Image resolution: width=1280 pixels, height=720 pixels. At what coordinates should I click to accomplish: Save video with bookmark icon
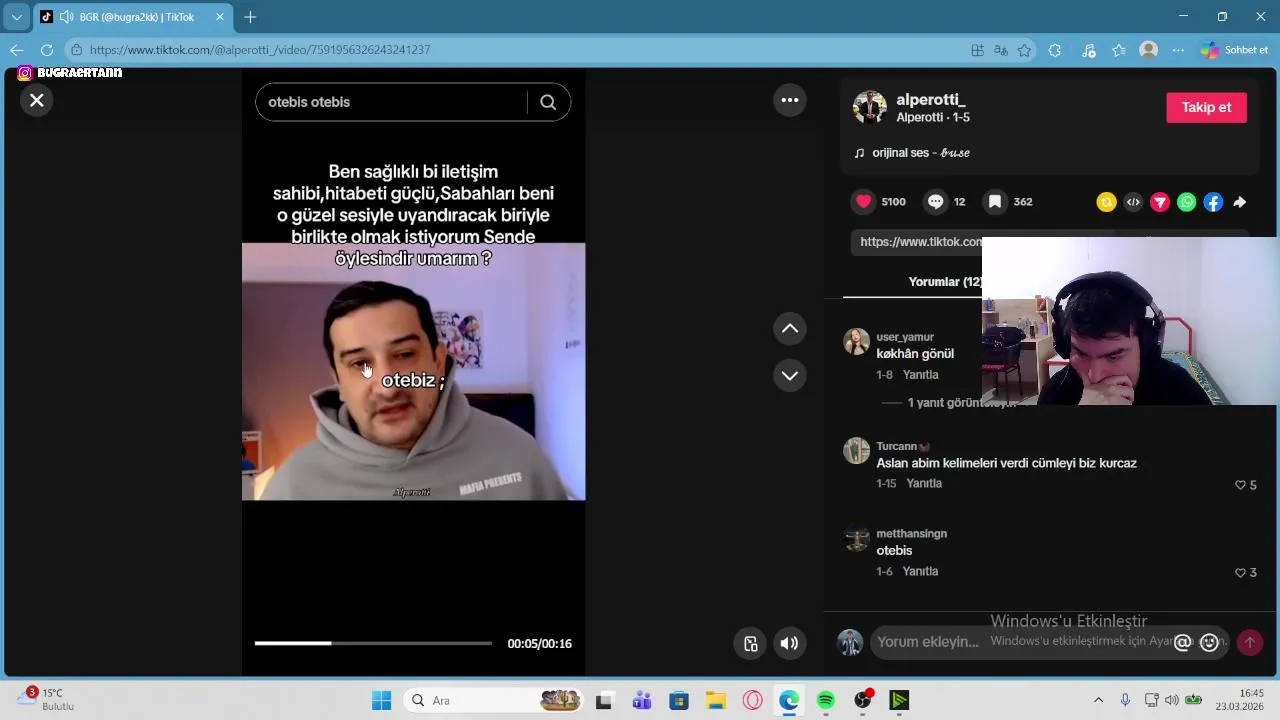995,201
